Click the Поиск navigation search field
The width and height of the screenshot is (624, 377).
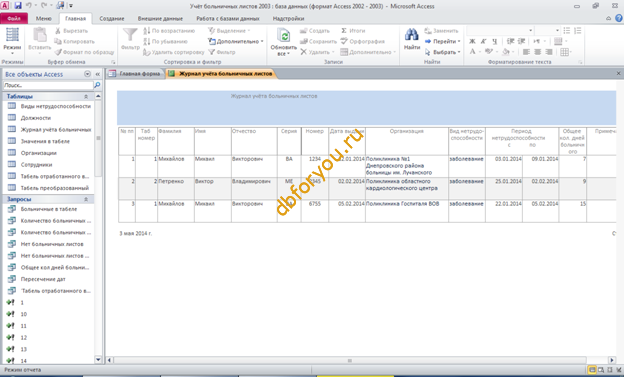48,85
